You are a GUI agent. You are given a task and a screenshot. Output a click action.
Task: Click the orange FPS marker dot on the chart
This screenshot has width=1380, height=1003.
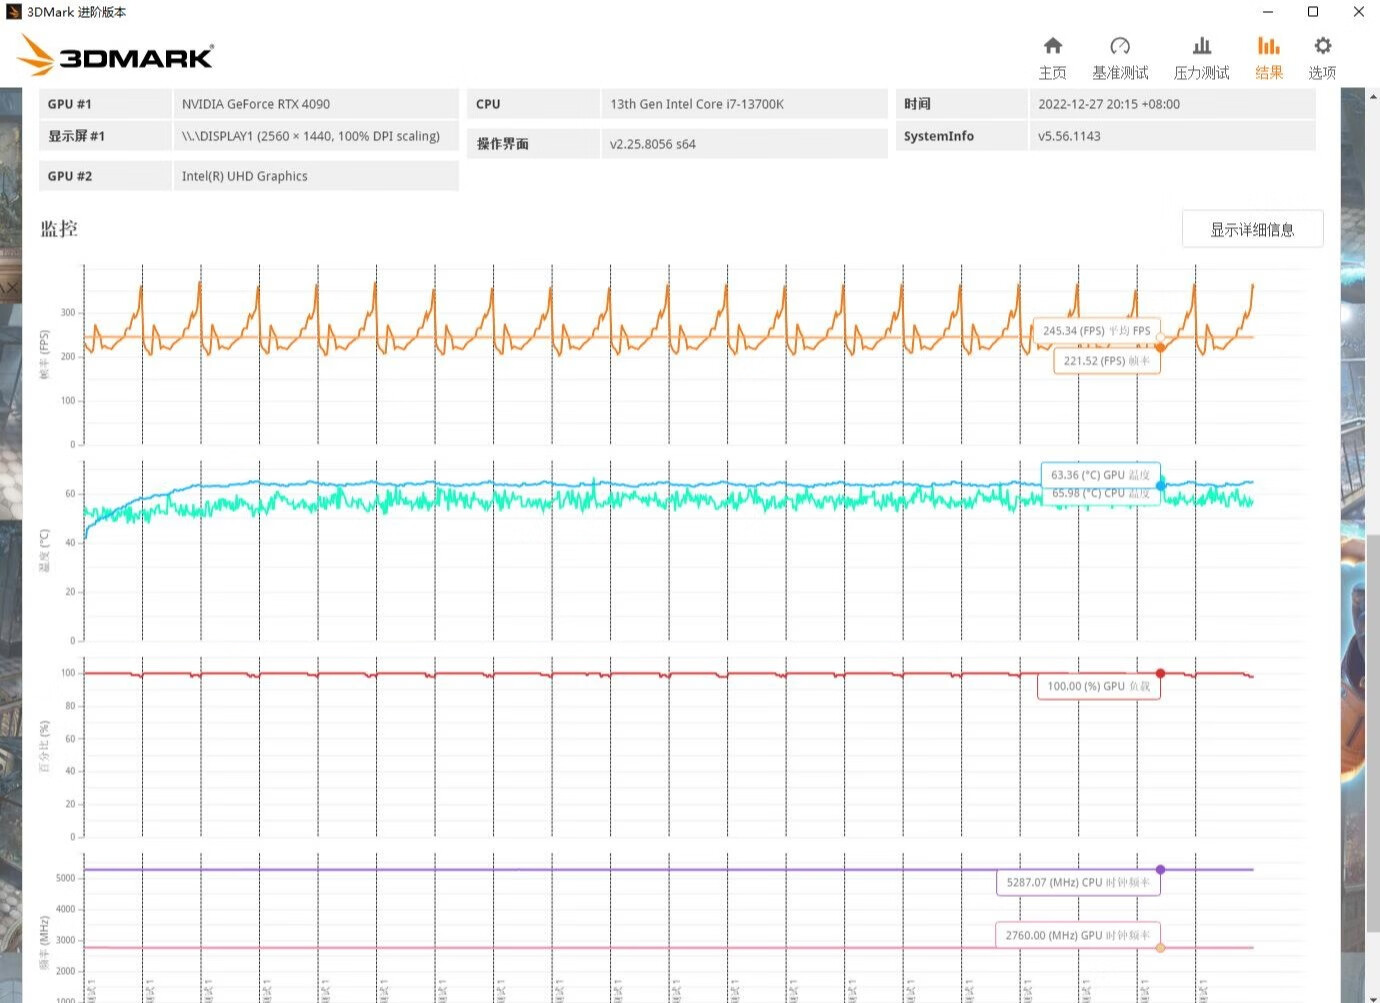coord(1160,347)
